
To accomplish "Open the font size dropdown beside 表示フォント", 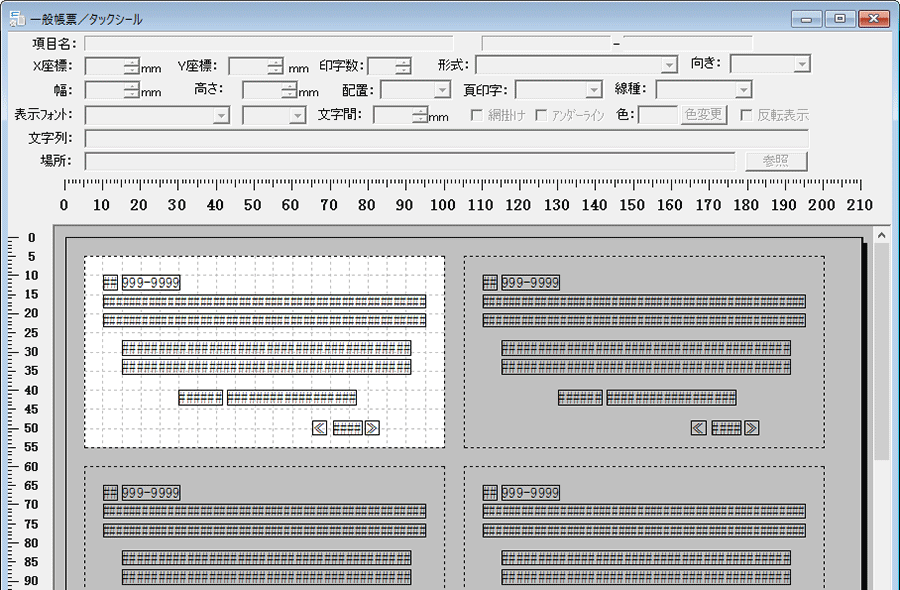I will [297, 115].
